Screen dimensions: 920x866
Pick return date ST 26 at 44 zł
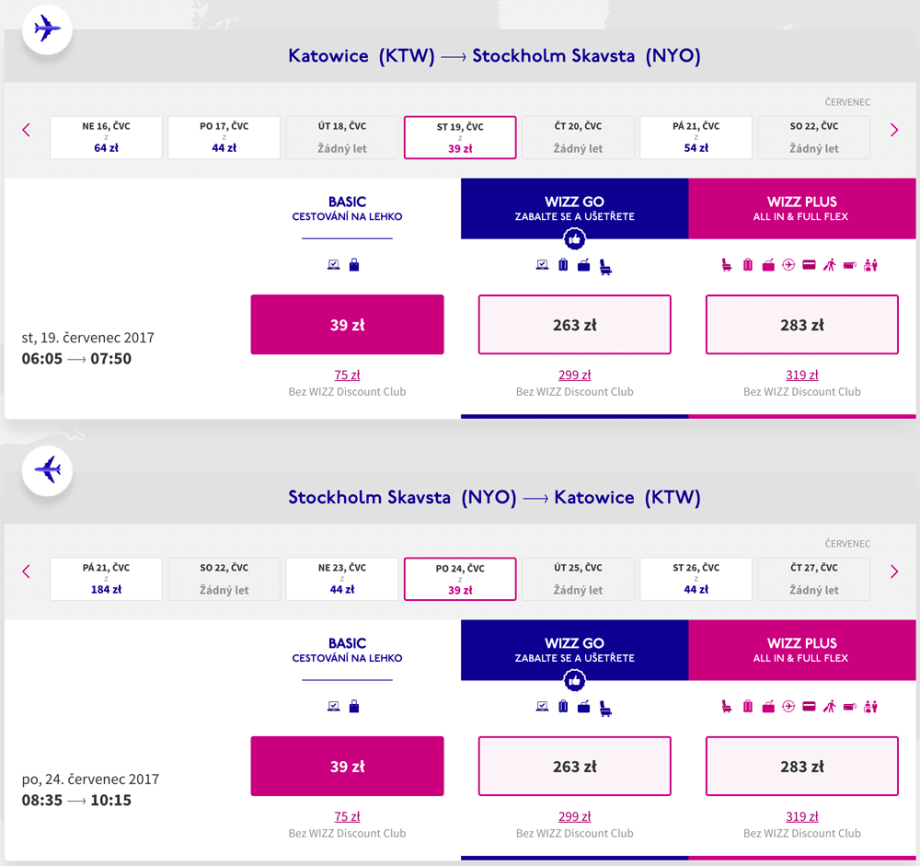(x=696, y=579)
